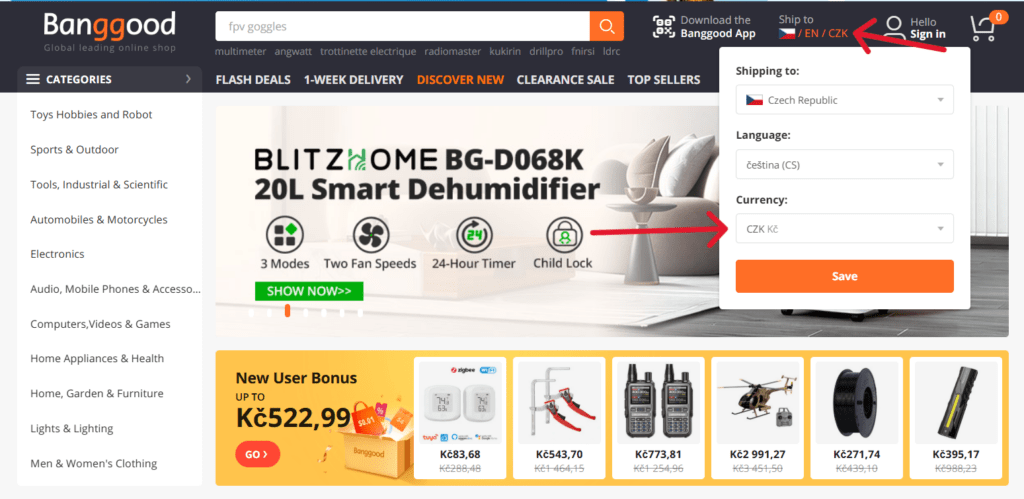Click the orange Save button
The height and width of the screenshot is (499, 1024).
point(844,276)
